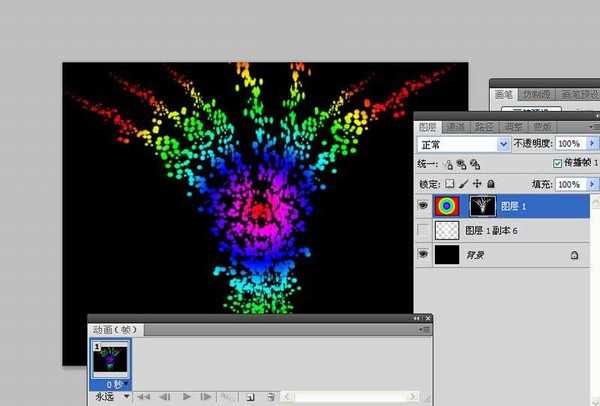Click the lock all padlock icon
Image resolution: width=600 pixels, height=406 pixels.
tap(489, 185)
